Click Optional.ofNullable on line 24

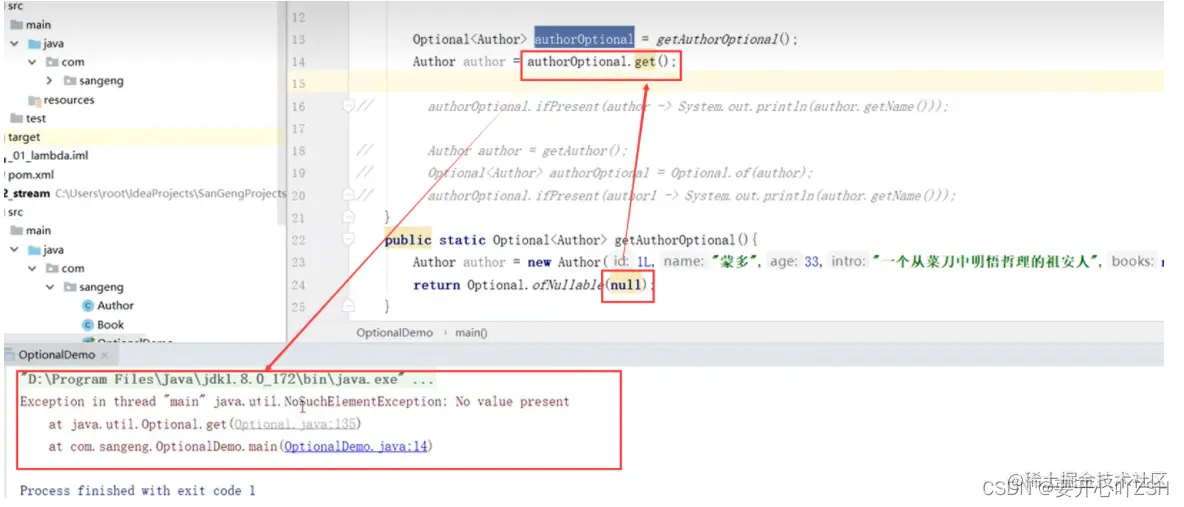coord(534,285)
